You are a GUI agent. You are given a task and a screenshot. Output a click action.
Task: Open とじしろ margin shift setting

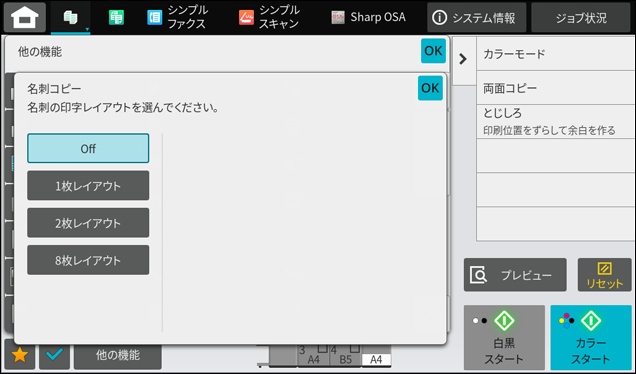pyautogui.click(x=556, y=121)
